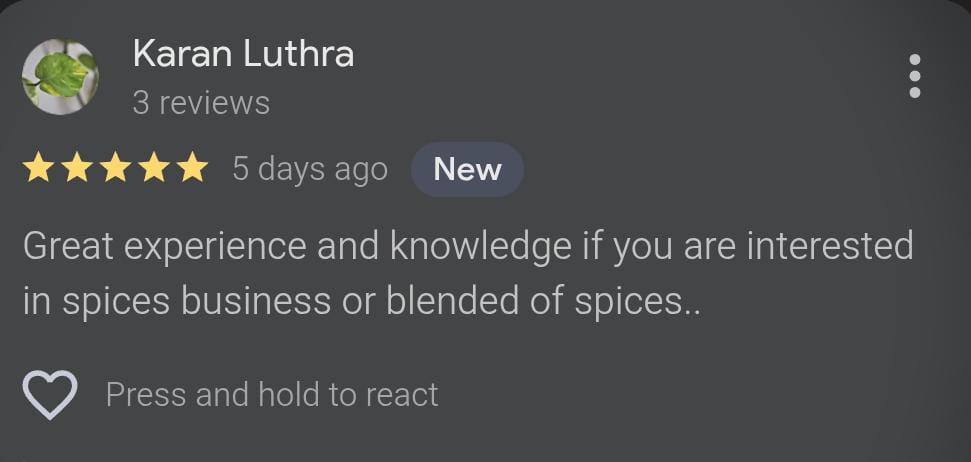Click the review's first line of text
The width and height of the screenshot is (971, 462).
point(468,246)
